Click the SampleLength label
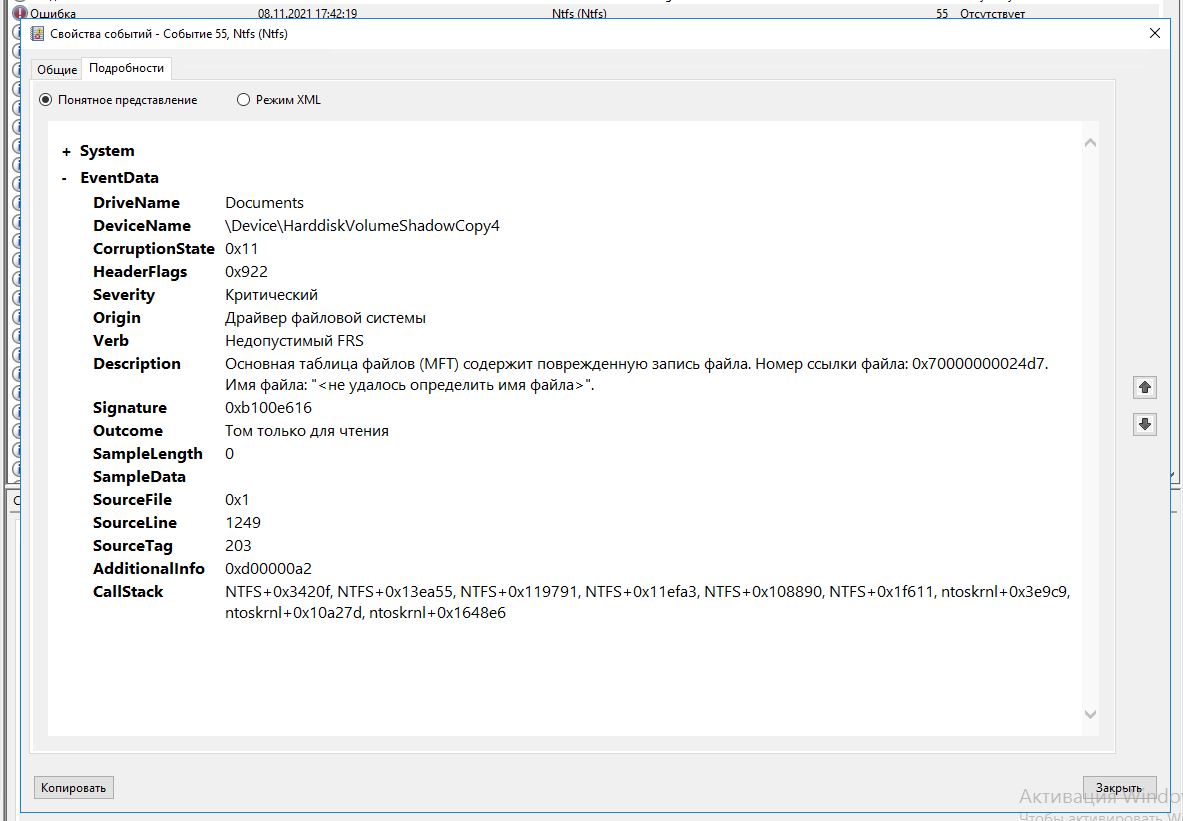The height and width of the screenshot is (821, 1183). [148, 454]
